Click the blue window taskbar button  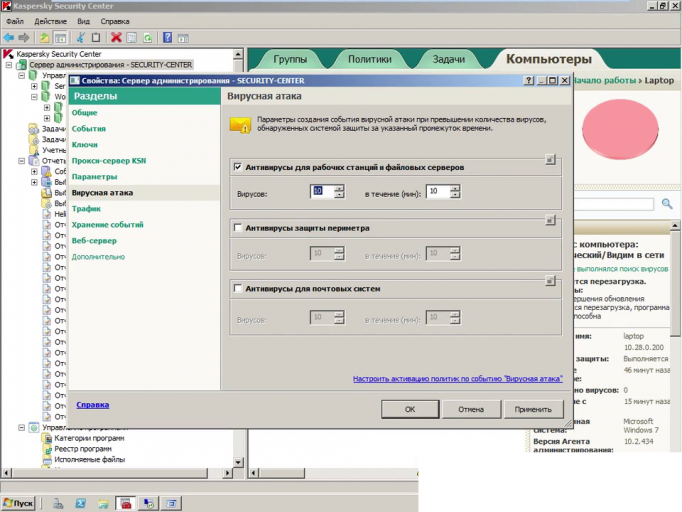click(171, 503)
